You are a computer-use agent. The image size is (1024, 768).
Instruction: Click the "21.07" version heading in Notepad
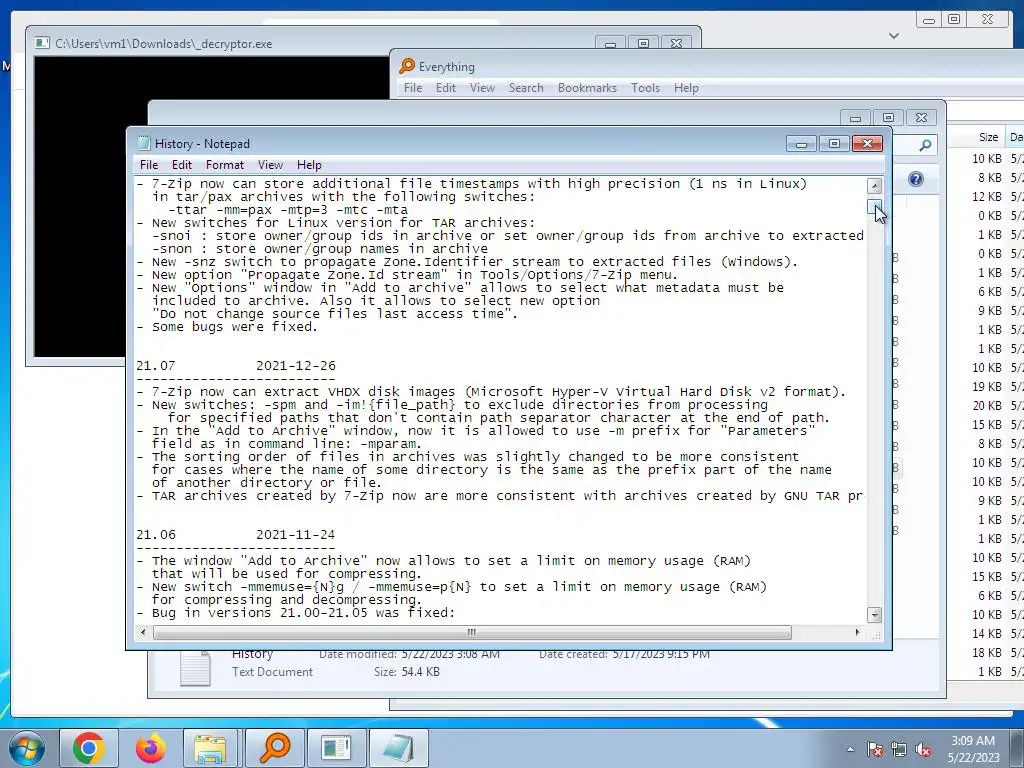155,366
